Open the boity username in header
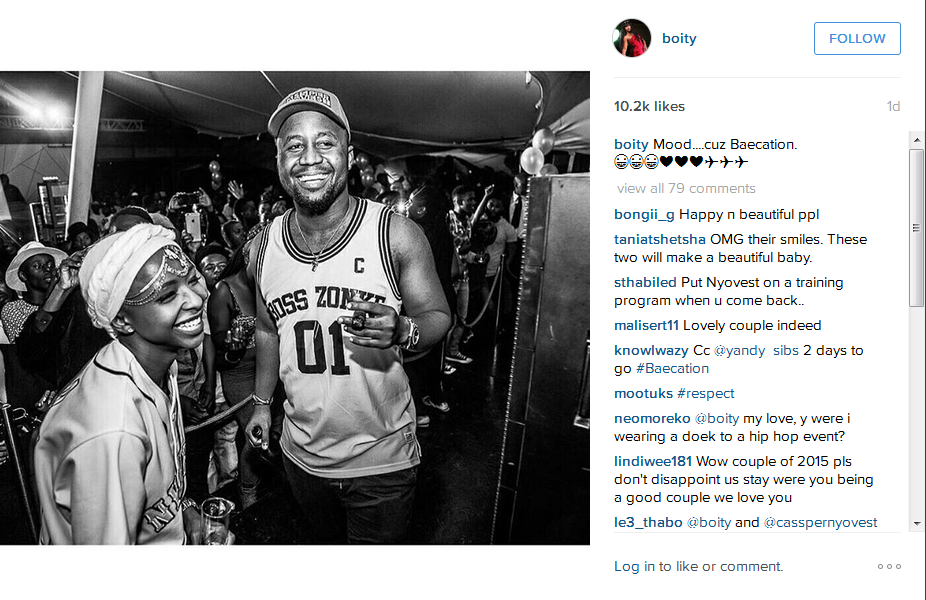 point(679,38)
